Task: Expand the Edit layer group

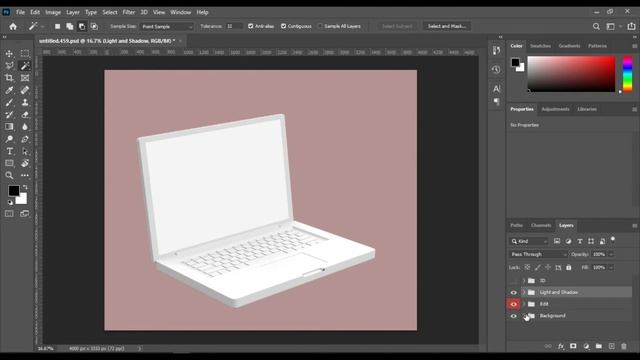Action: pos(524,304)
